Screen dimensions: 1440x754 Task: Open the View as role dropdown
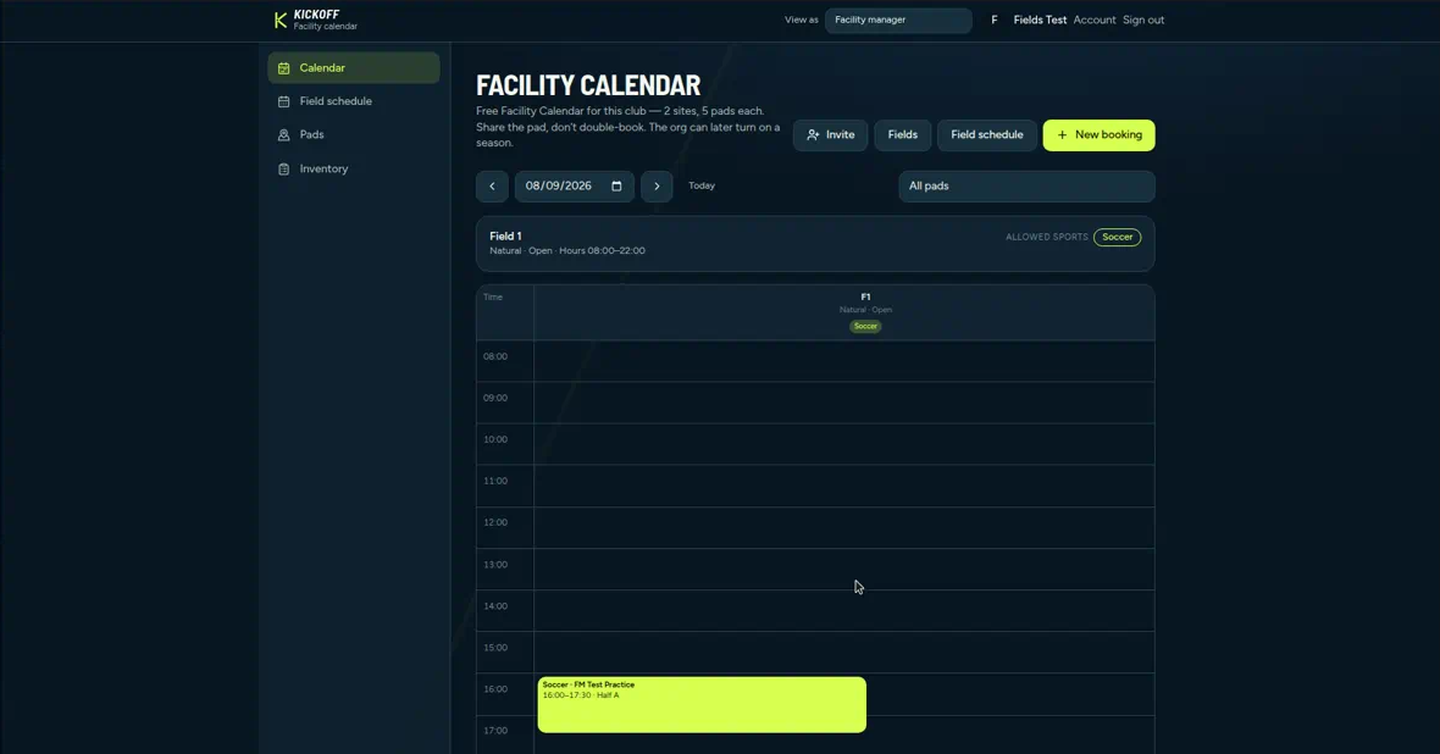pos(898,20)
